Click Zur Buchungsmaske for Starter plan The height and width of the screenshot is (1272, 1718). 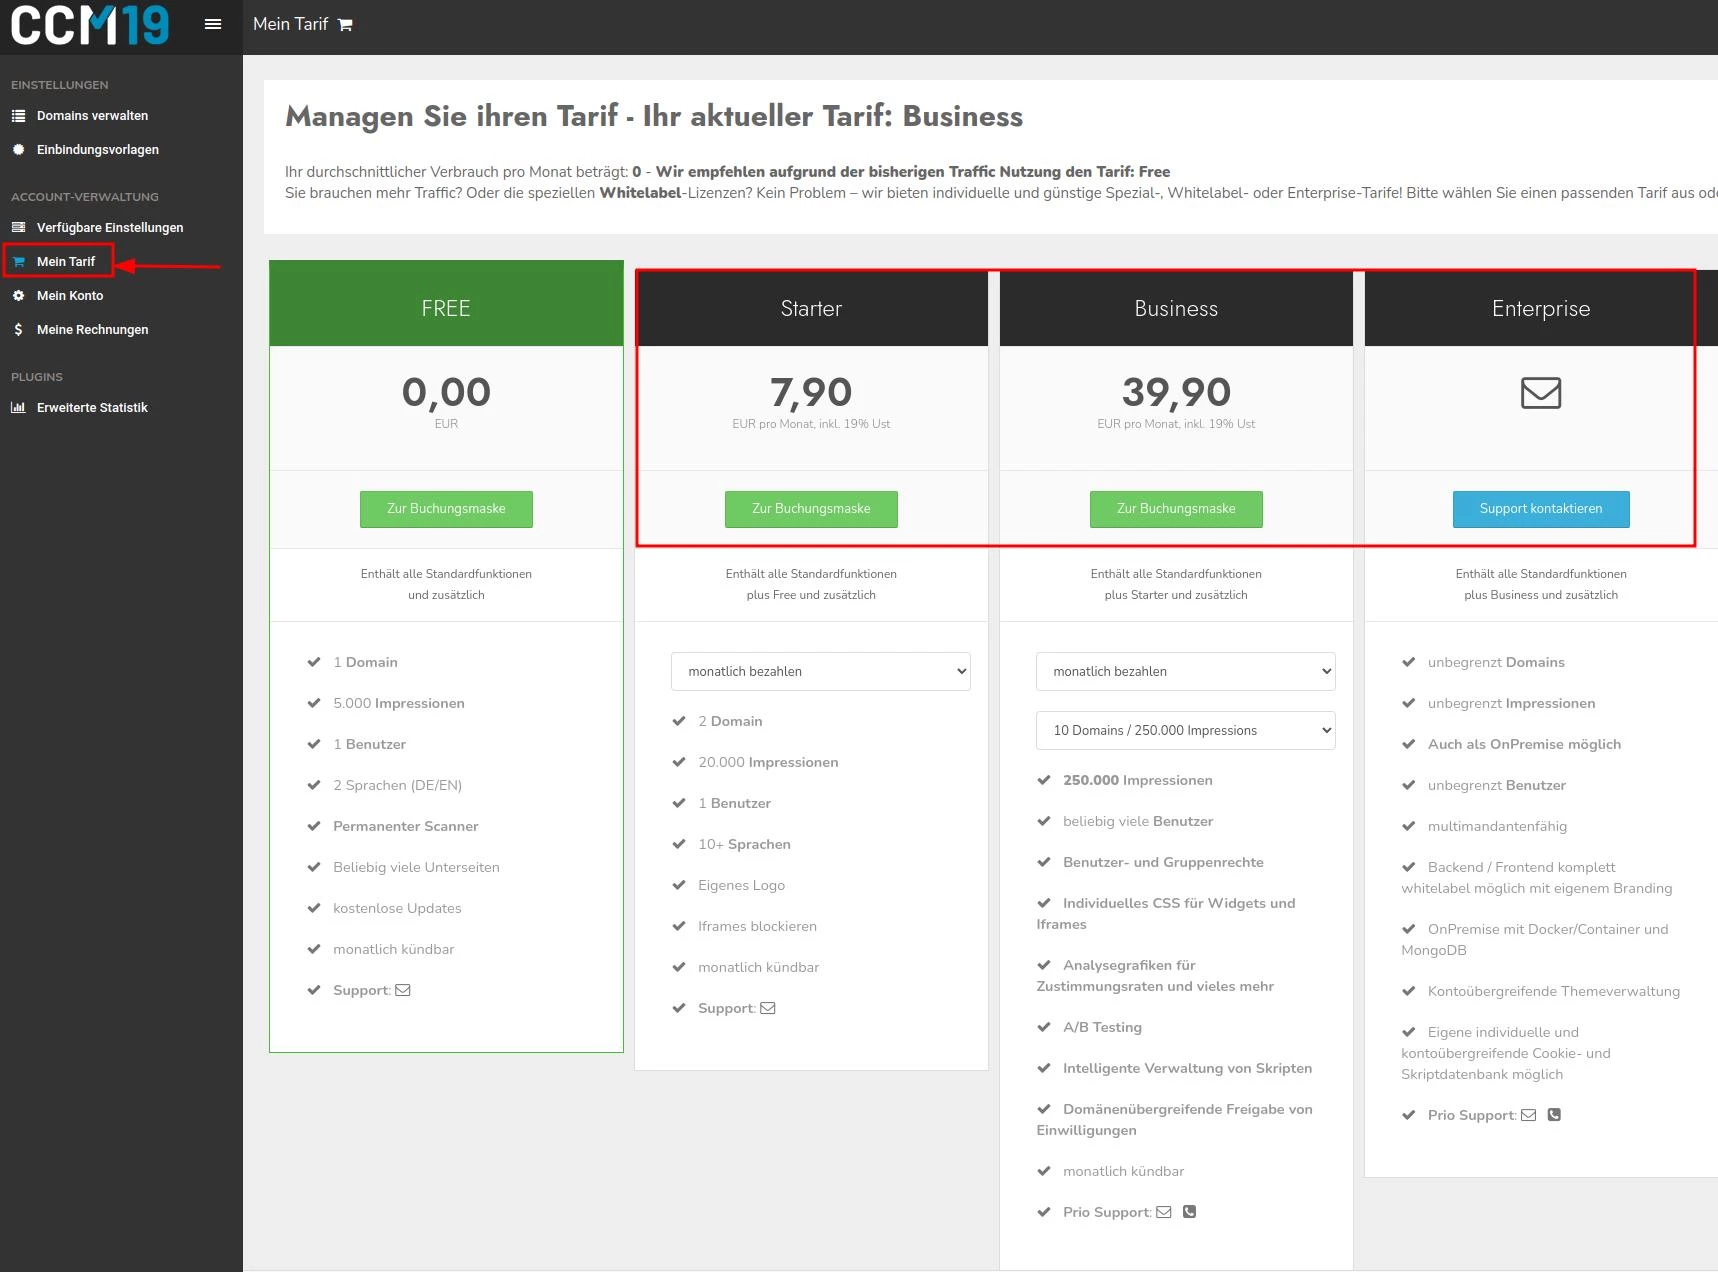[811, 509]
